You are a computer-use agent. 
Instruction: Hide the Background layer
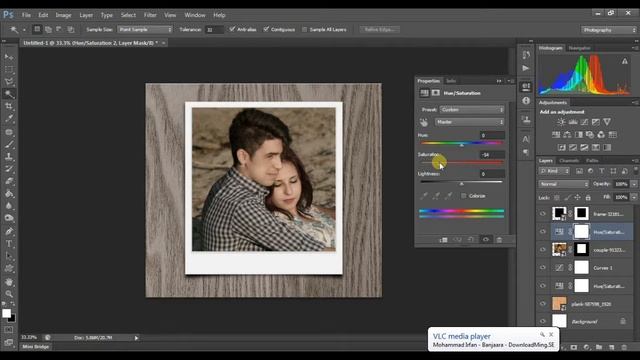click(x=543, y=322)
